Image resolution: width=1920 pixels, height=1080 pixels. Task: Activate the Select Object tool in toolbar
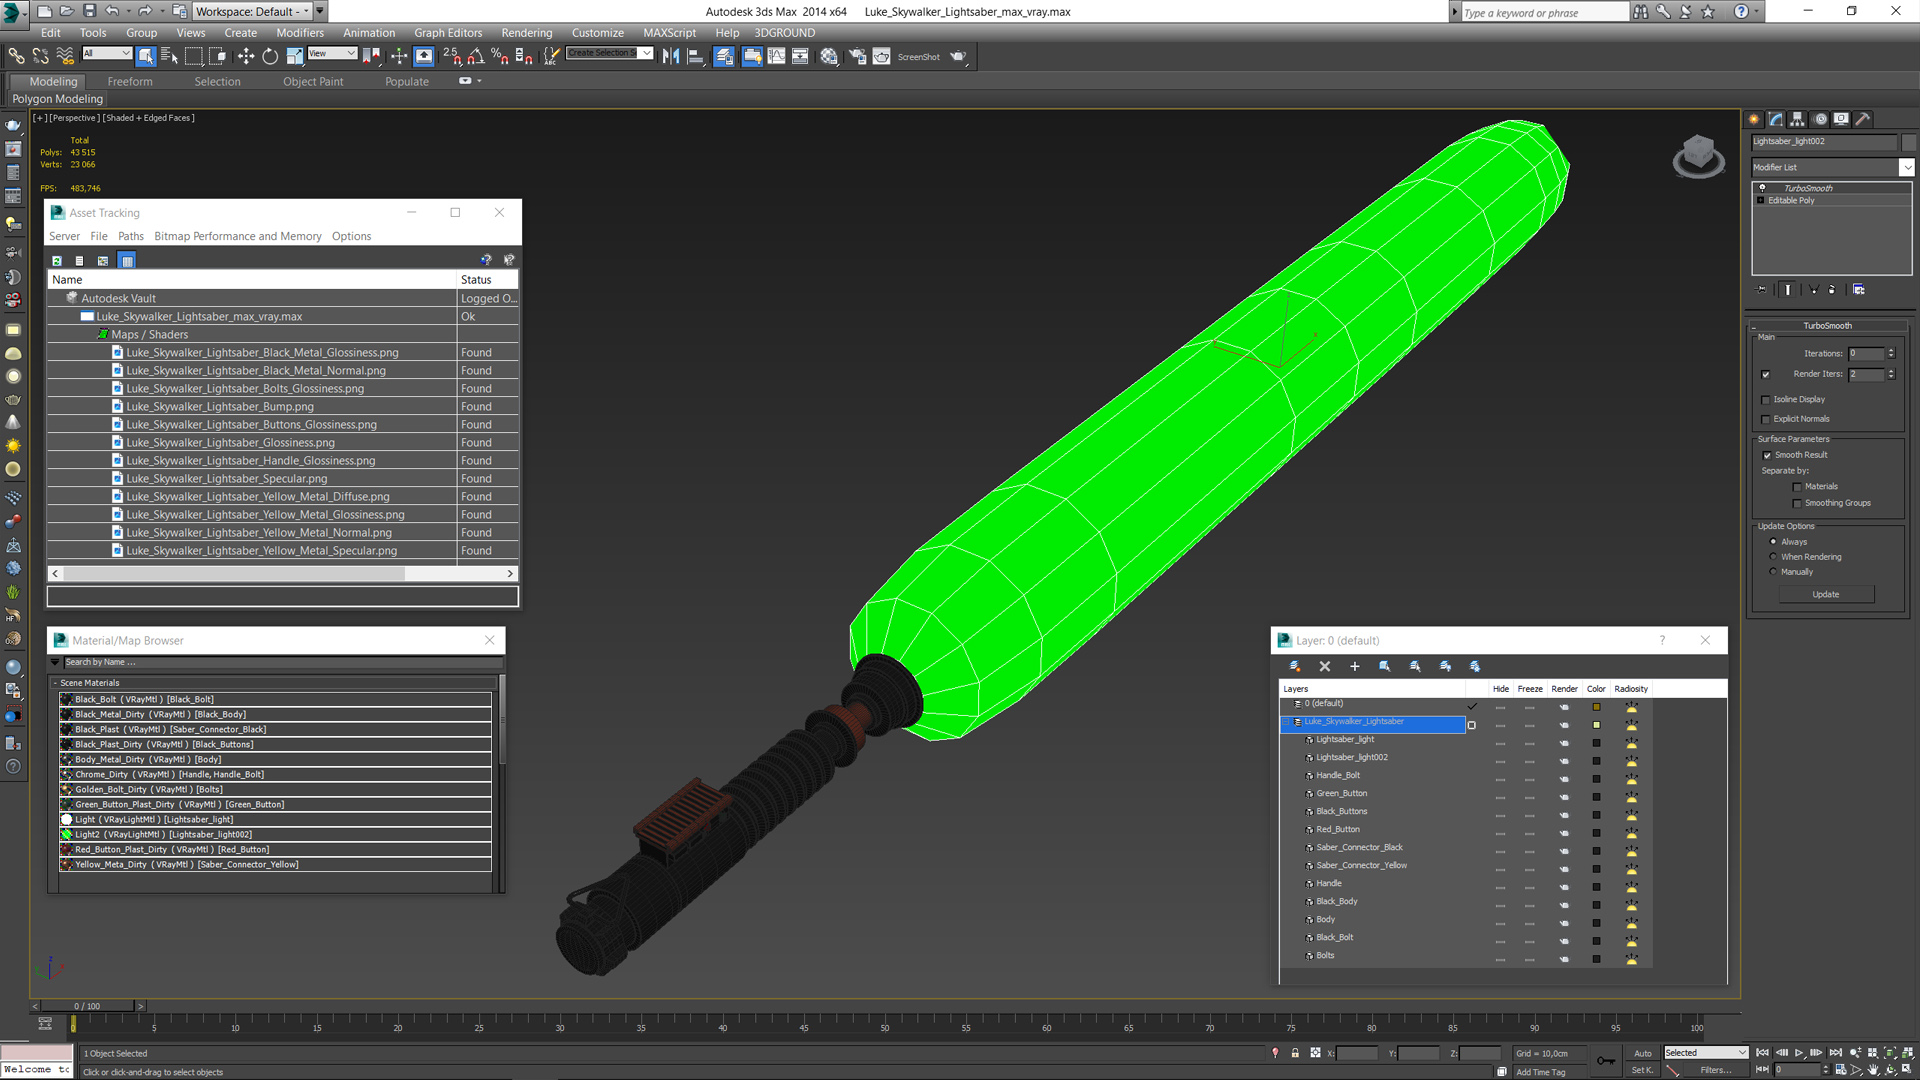(x=146, y=57)
